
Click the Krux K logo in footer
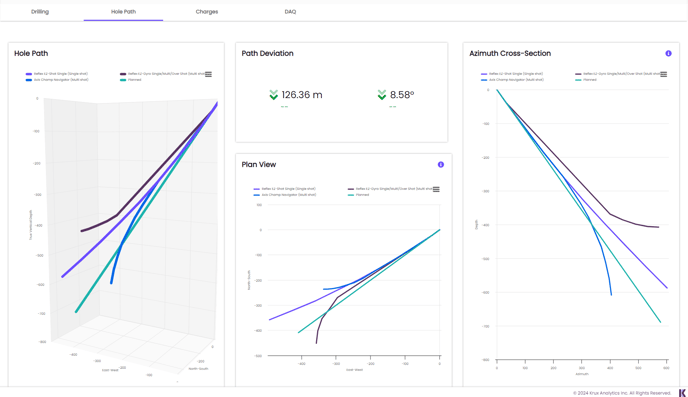682,393
